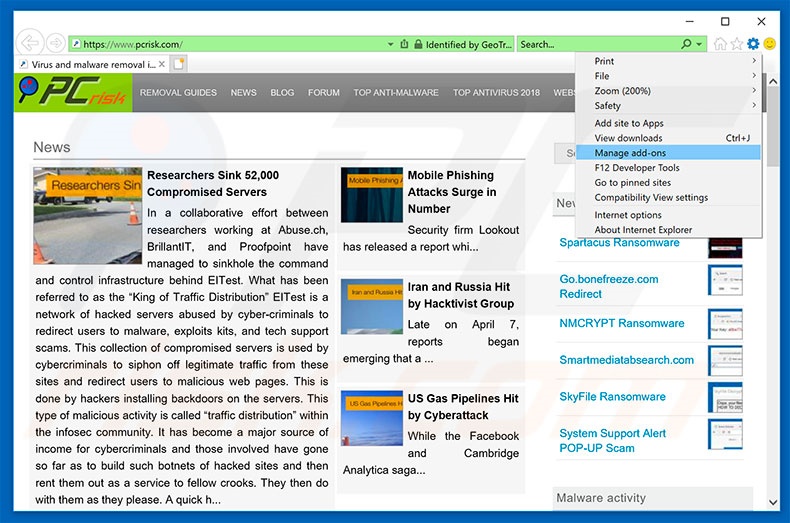Screen dimensions: 790x523
Task: Open System Support Alert POP-UP Scam link
Action: tap(612, 440)
